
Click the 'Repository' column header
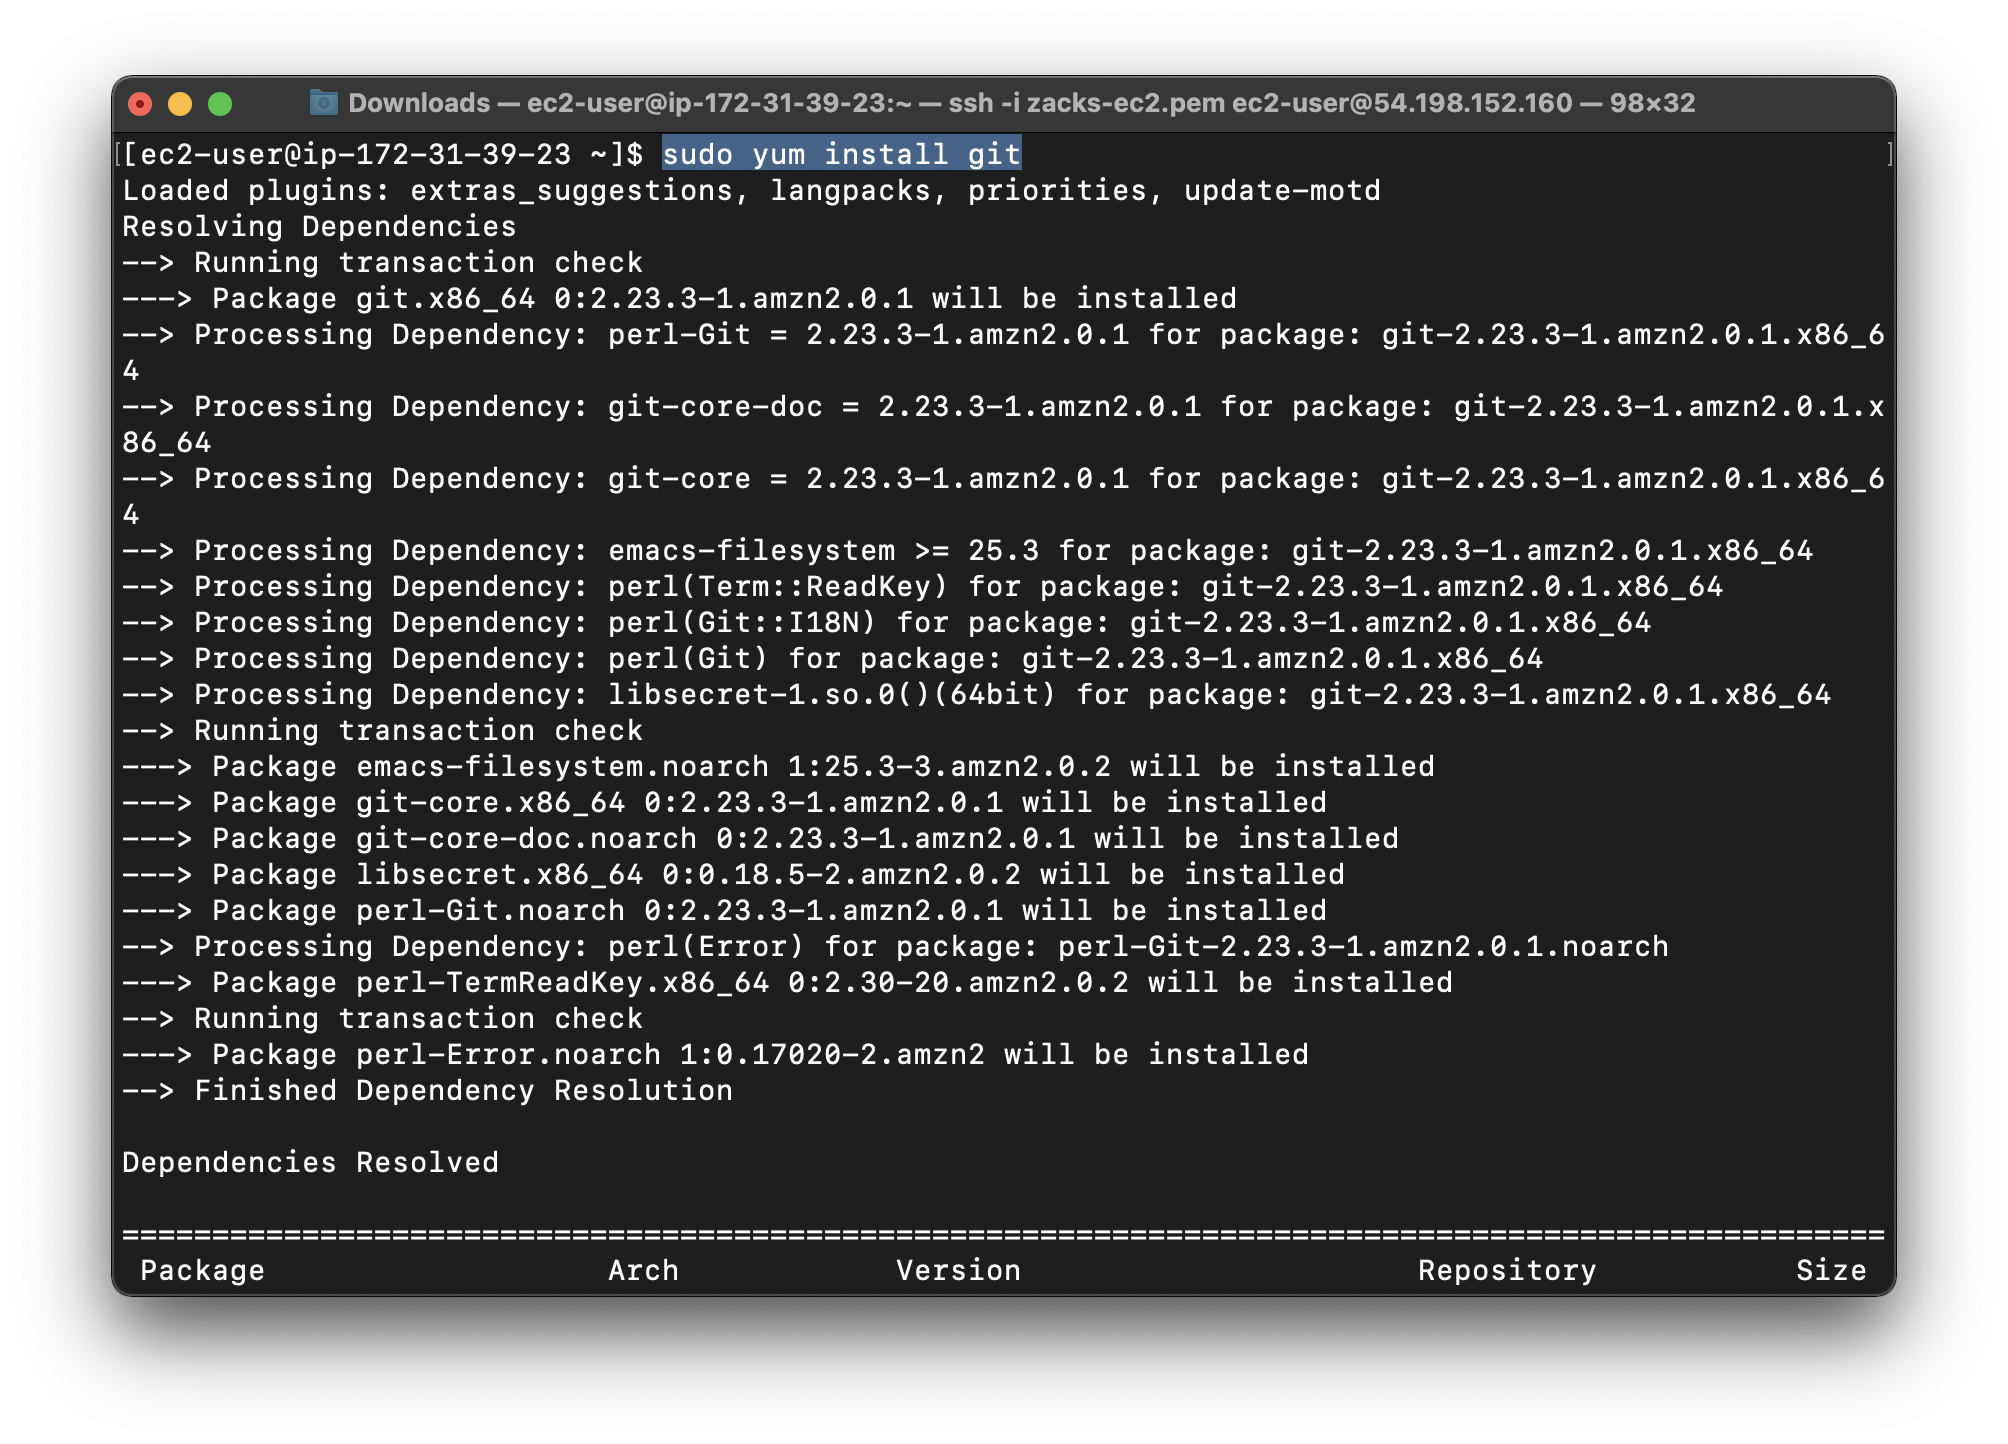coord(1506,1270)
